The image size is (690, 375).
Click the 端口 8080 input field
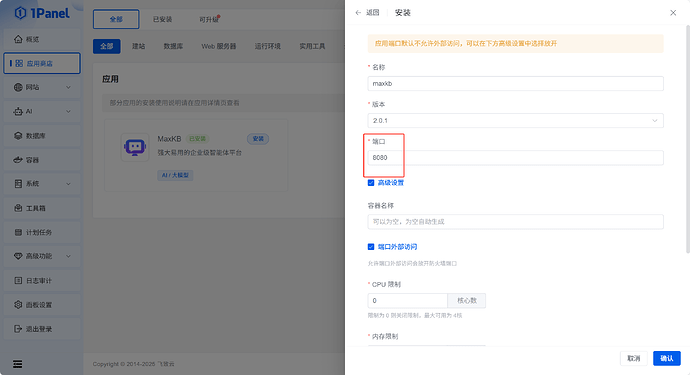[x=515, y=158]
